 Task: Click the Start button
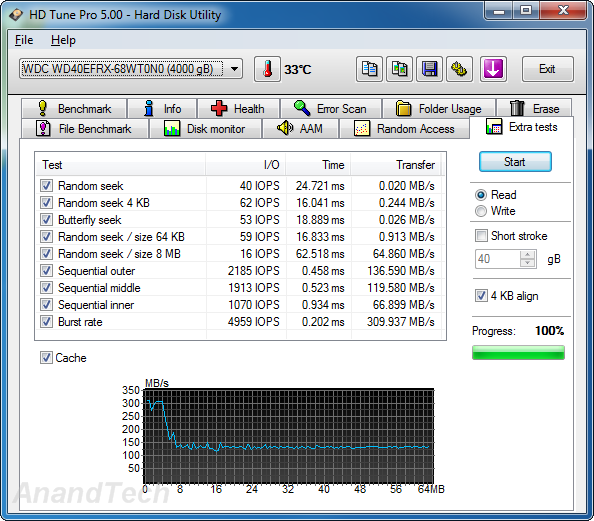[x=515, y=162]
